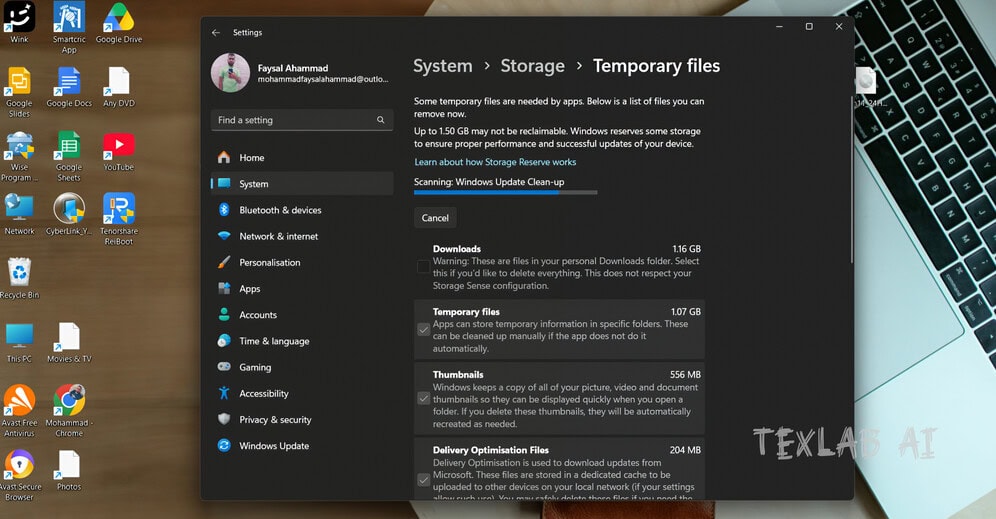Image resolution: width=996 pixels, height=519 pixels.
Task: Open Bluetooth & devices settings
Action: 302,210
